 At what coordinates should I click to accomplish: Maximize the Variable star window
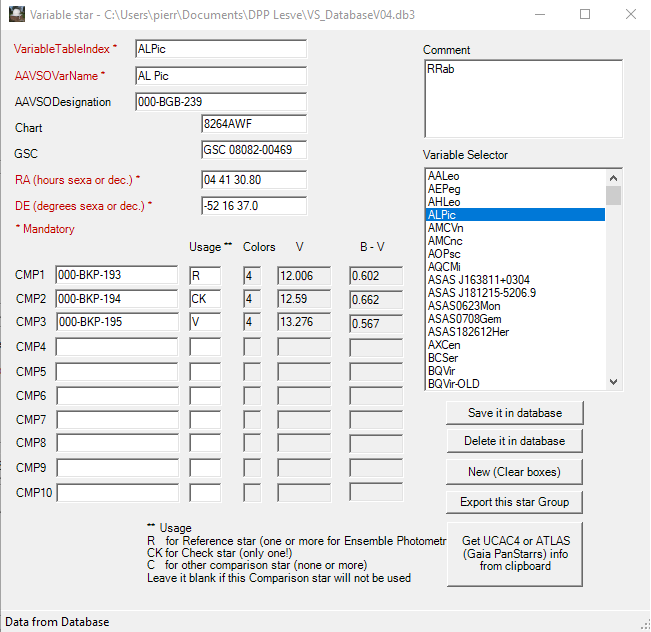click(x=585, y=15)
